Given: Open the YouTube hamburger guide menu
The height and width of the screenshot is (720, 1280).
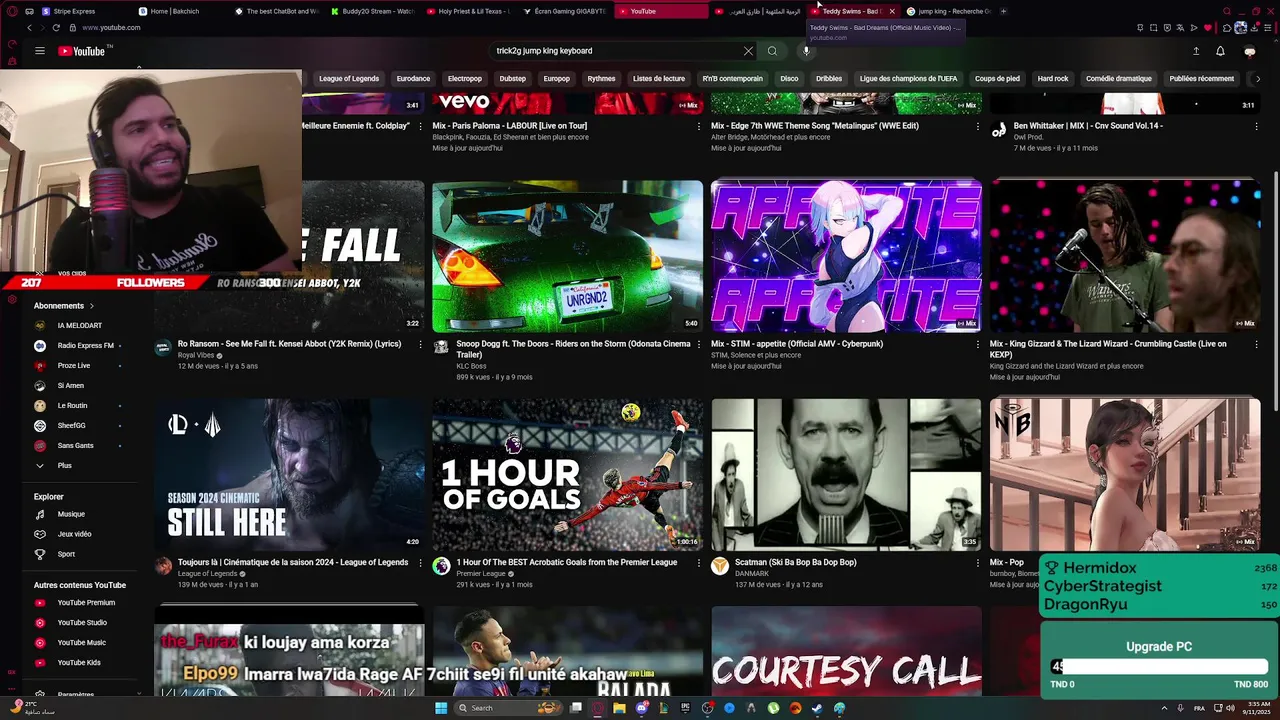Looking at the screenshot, I should click(40, 51).
